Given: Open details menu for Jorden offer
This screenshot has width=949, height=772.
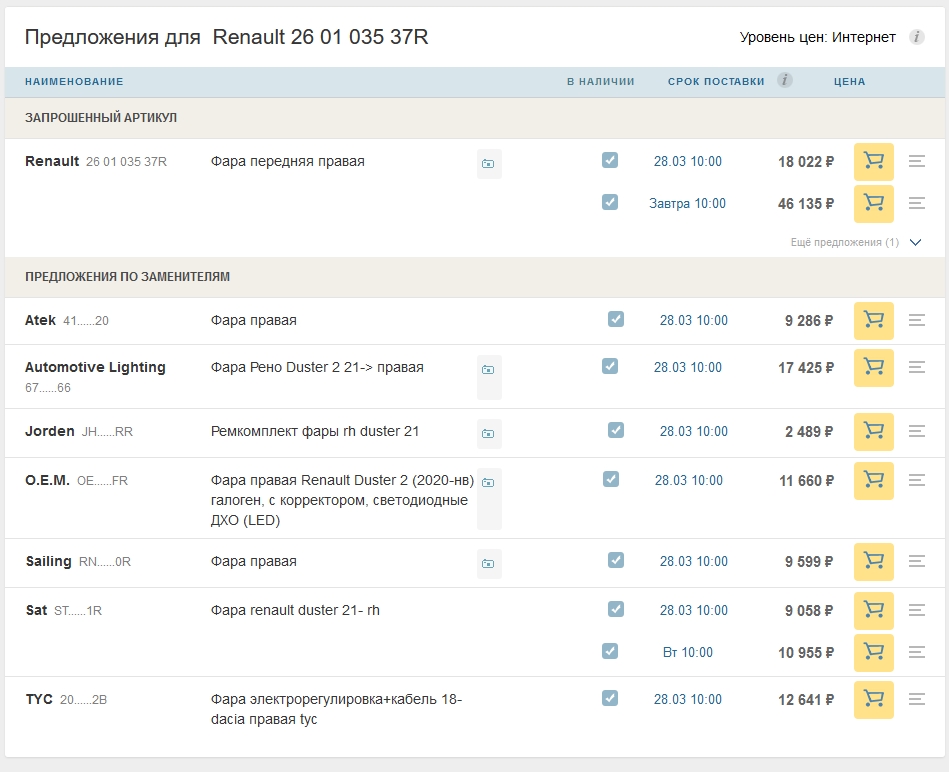Looking at the screenshot, I should [916, 431].
